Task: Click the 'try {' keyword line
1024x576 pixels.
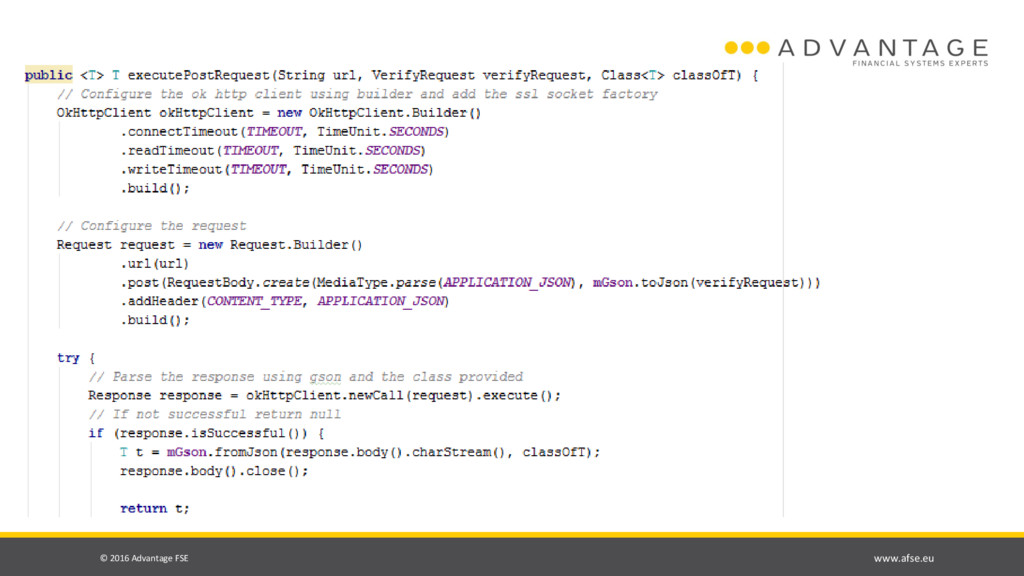Action: tap(76, 358)
